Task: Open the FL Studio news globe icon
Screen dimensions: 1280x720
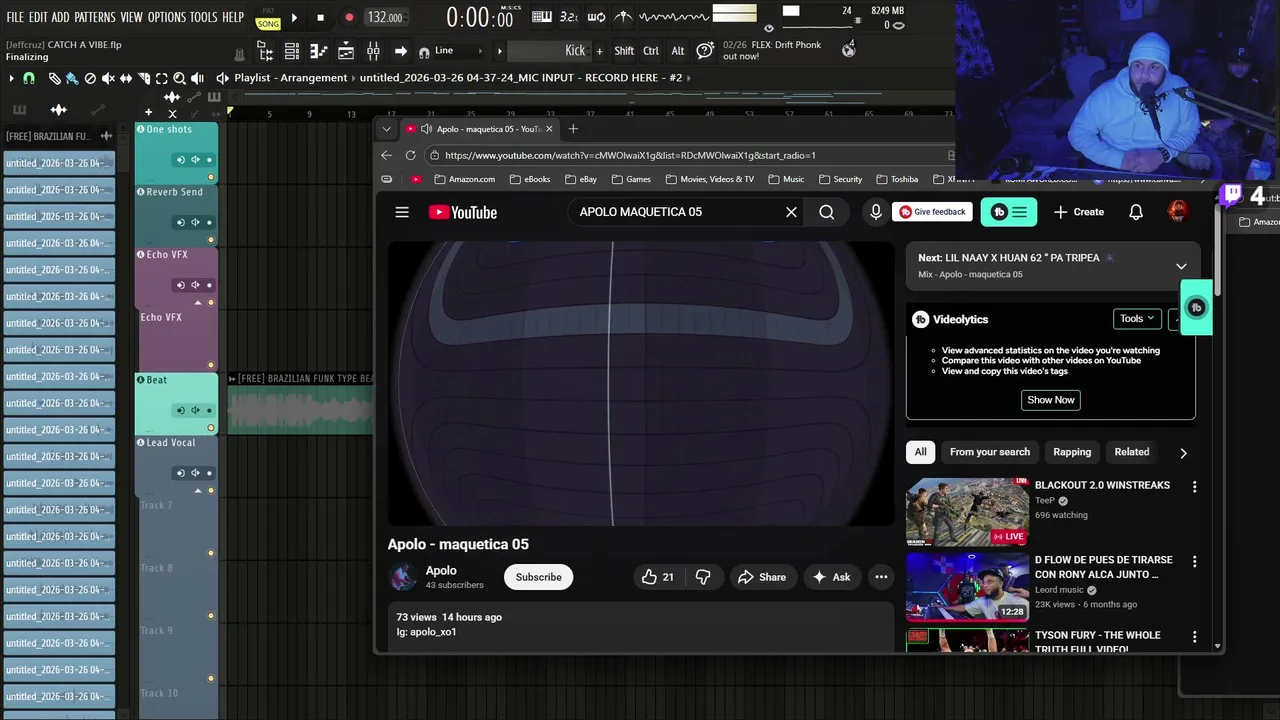Action: [849, 49]
